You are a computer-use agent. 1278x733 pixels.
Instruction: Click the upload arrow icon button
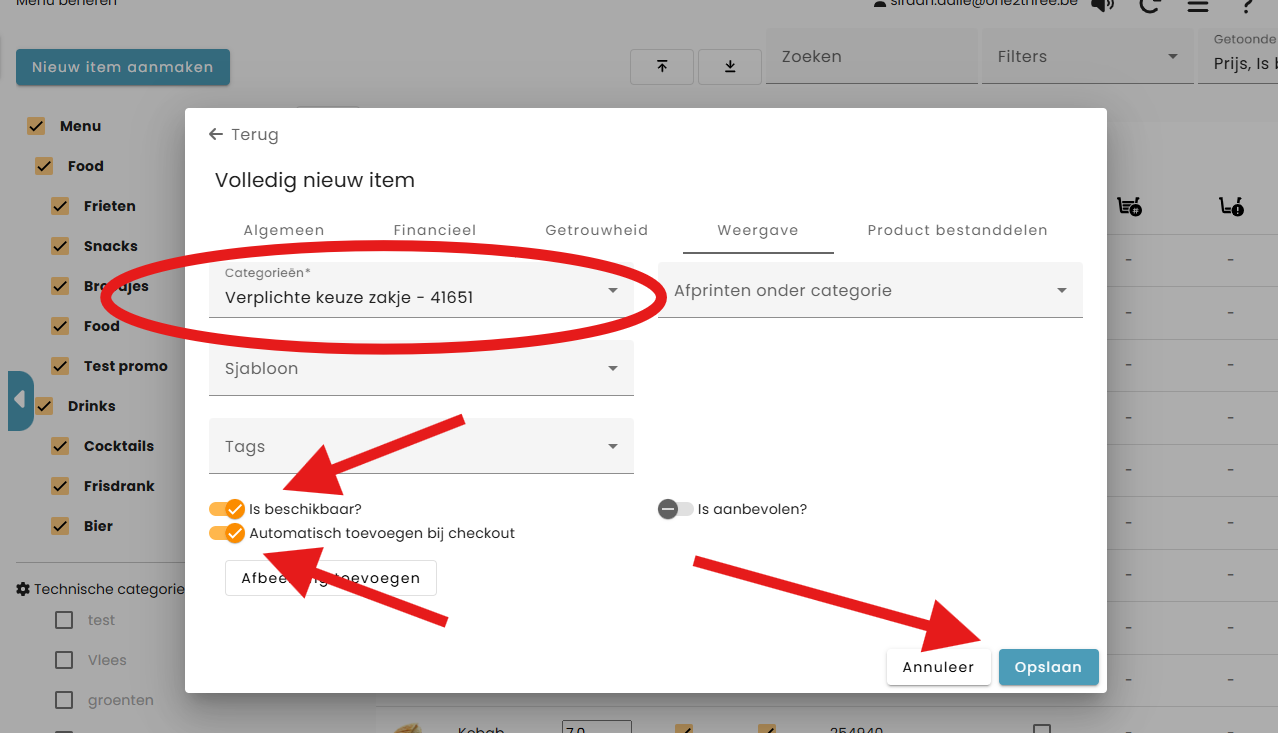tap(662, 66)
